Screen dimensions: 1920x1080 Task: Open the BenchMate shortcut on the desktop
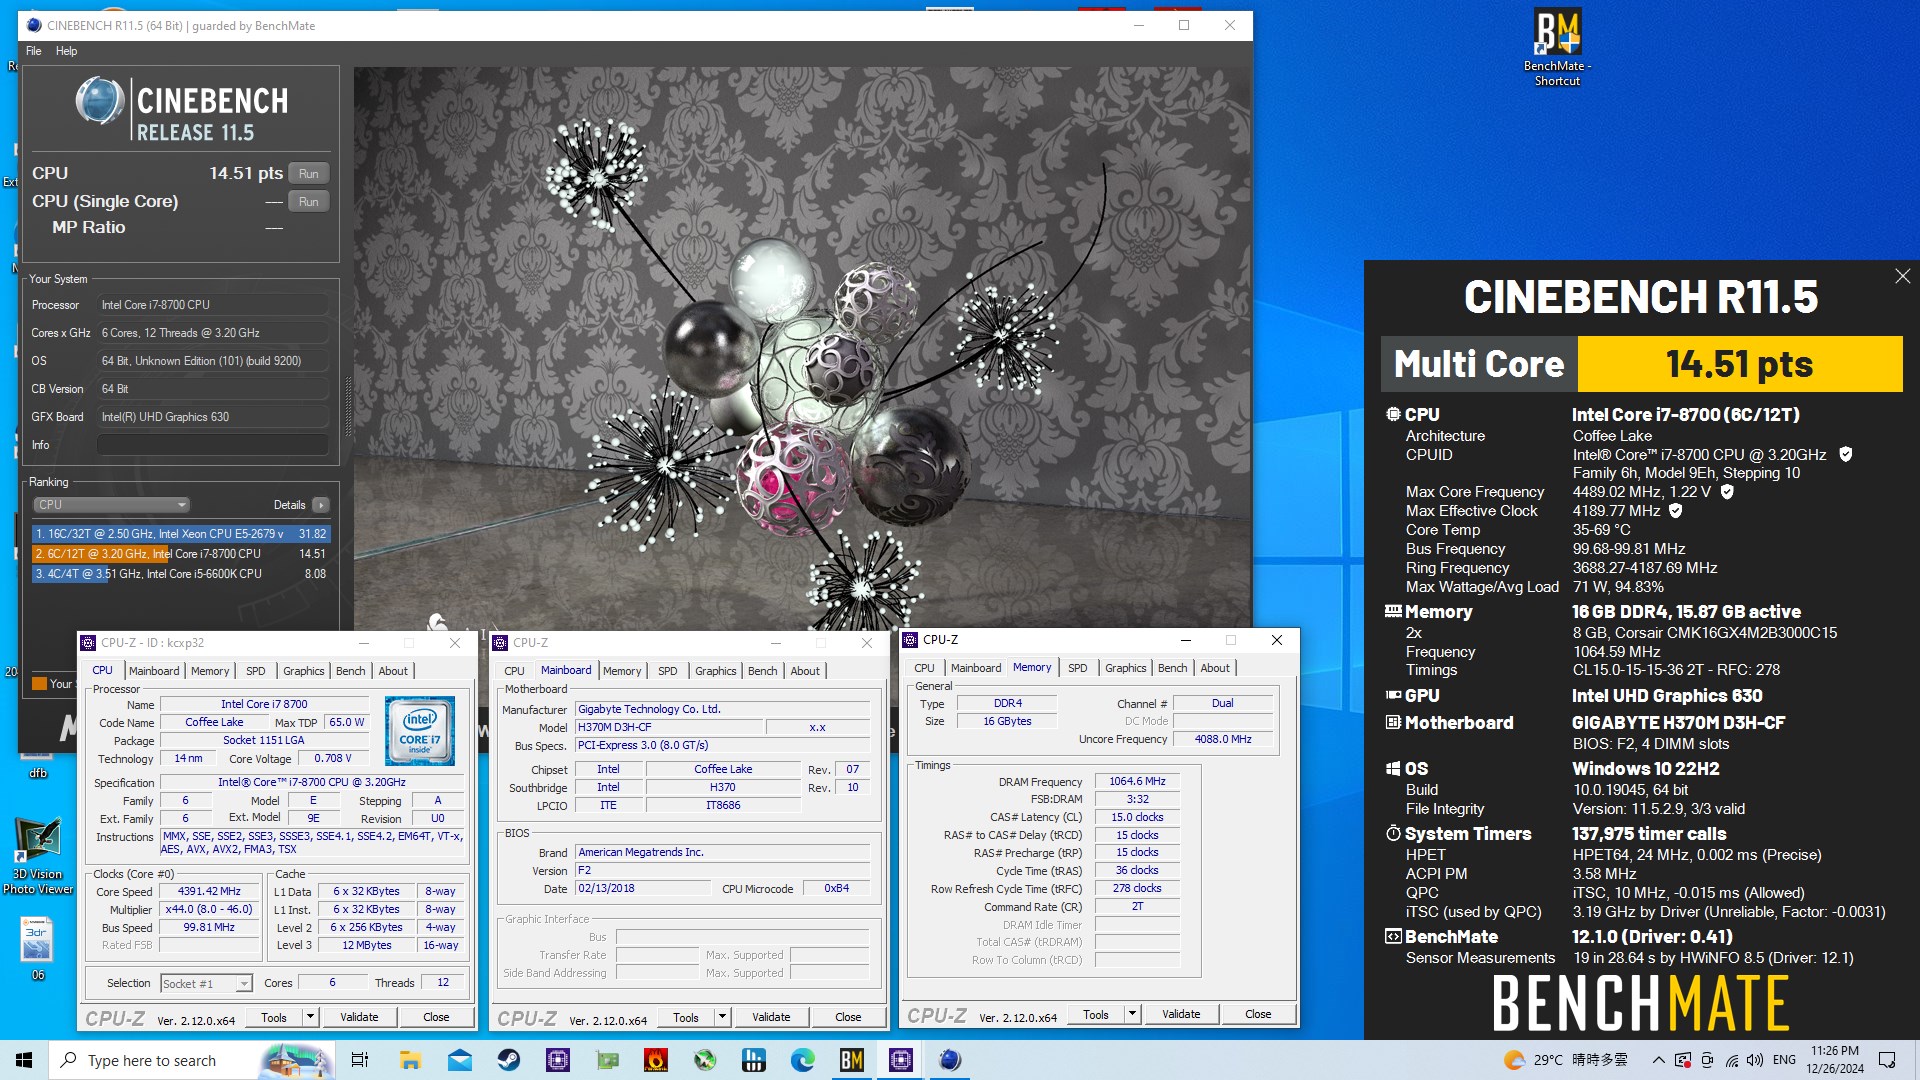pos(1557,48)
